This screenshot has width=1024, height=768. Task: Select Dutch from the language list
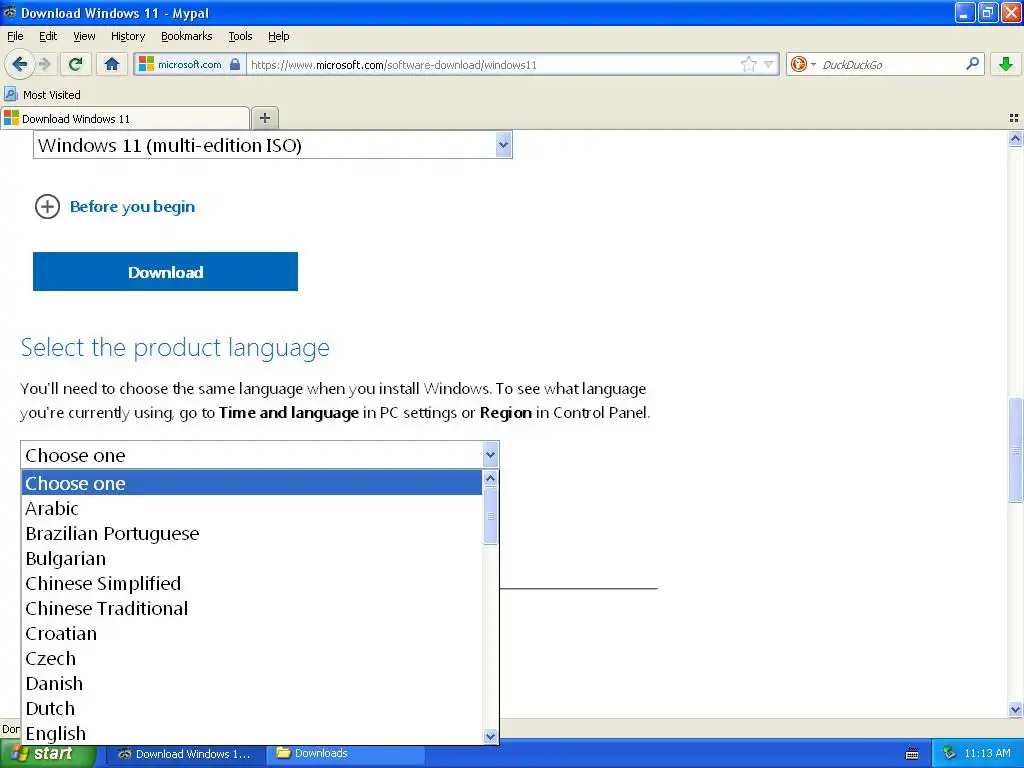click(x=251, y=708)
